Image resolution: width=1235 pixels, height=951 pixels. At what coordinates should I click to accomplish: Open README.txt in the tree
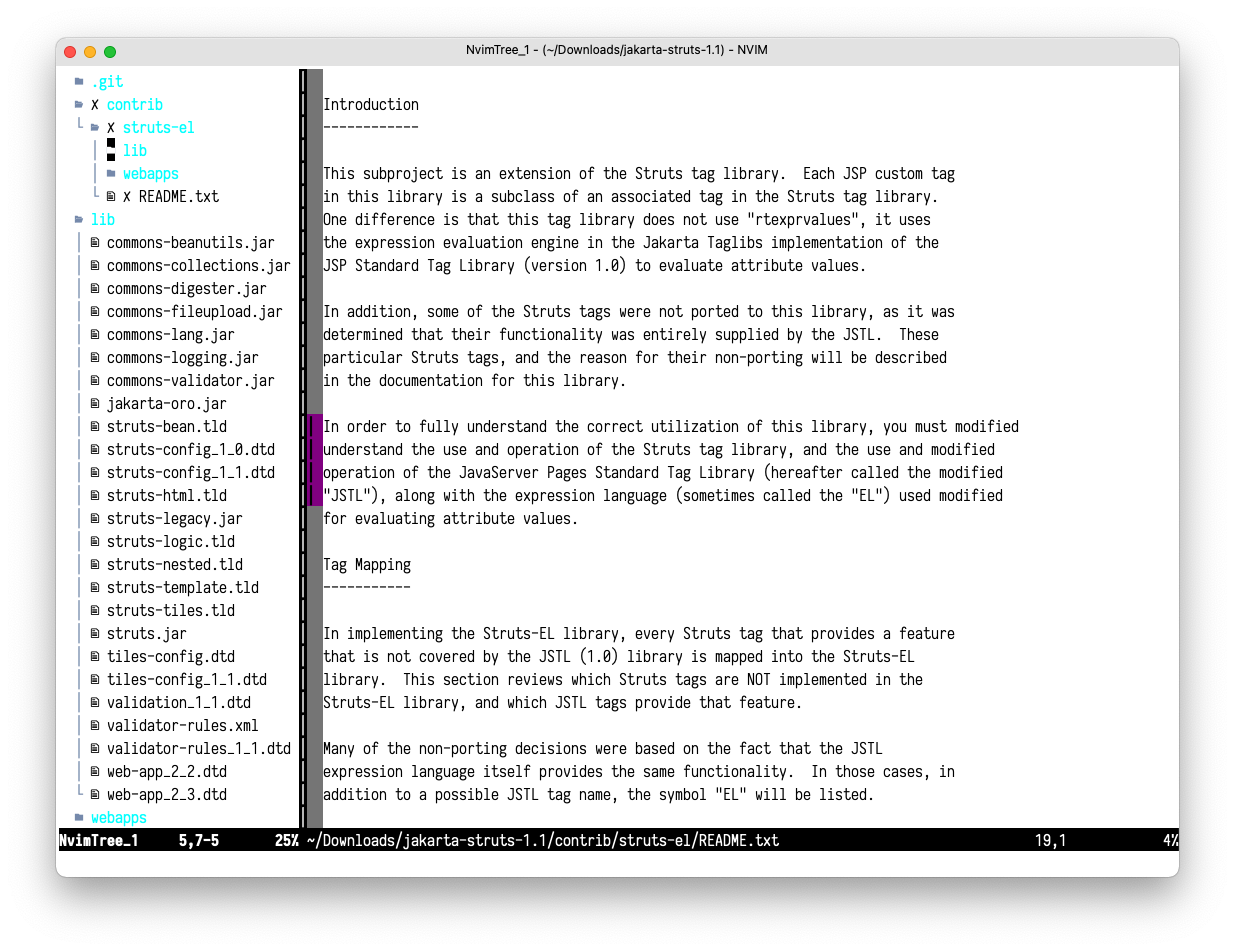point(179,197)
